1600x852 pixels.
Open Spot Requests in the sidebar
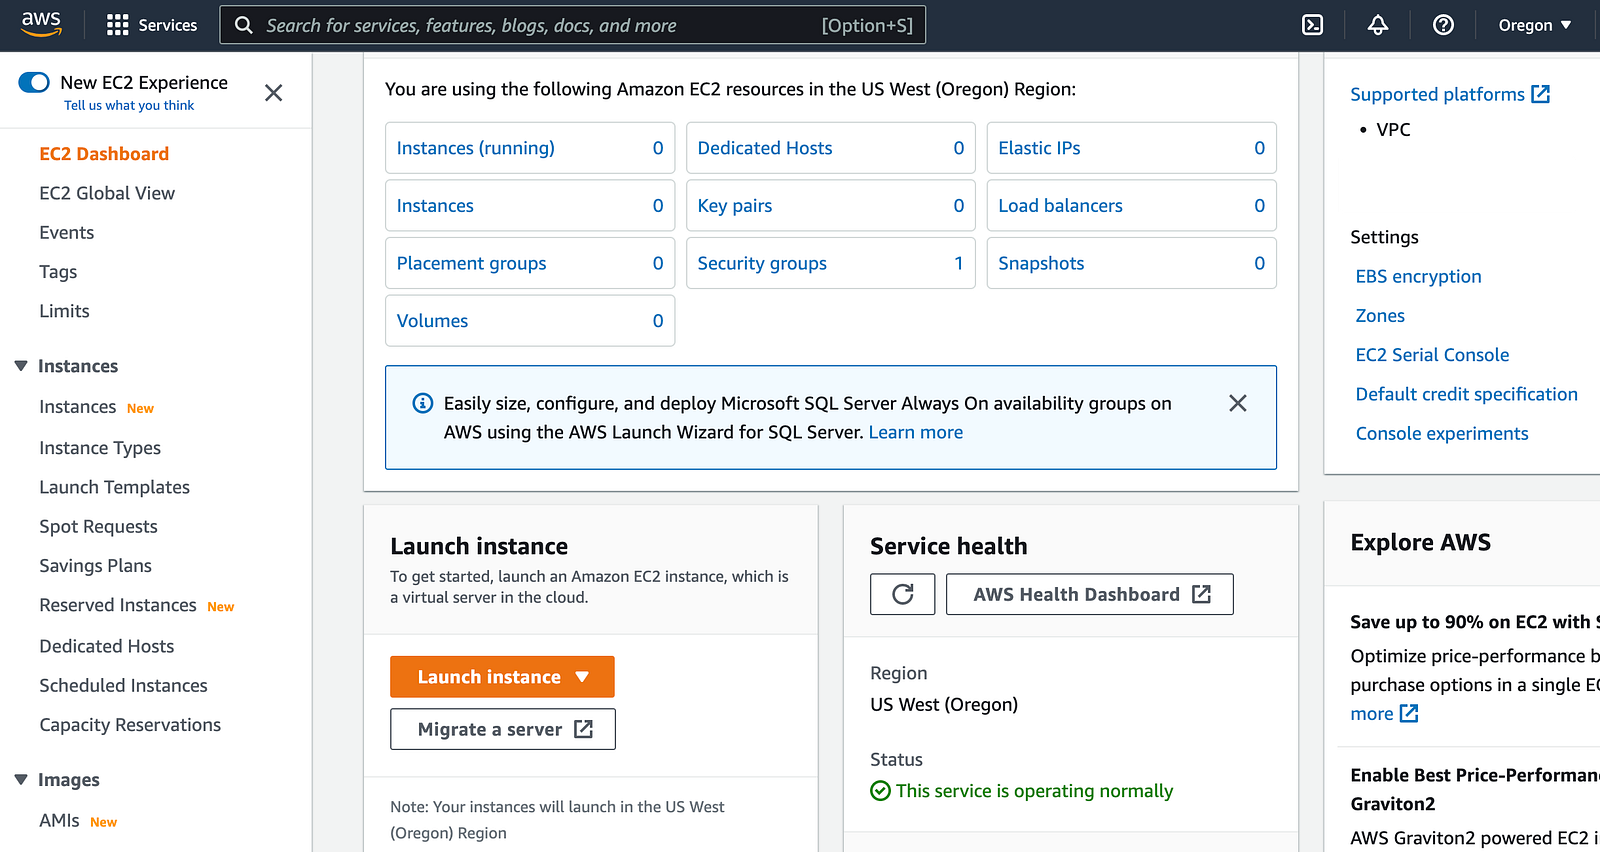(x=99, y=526)
